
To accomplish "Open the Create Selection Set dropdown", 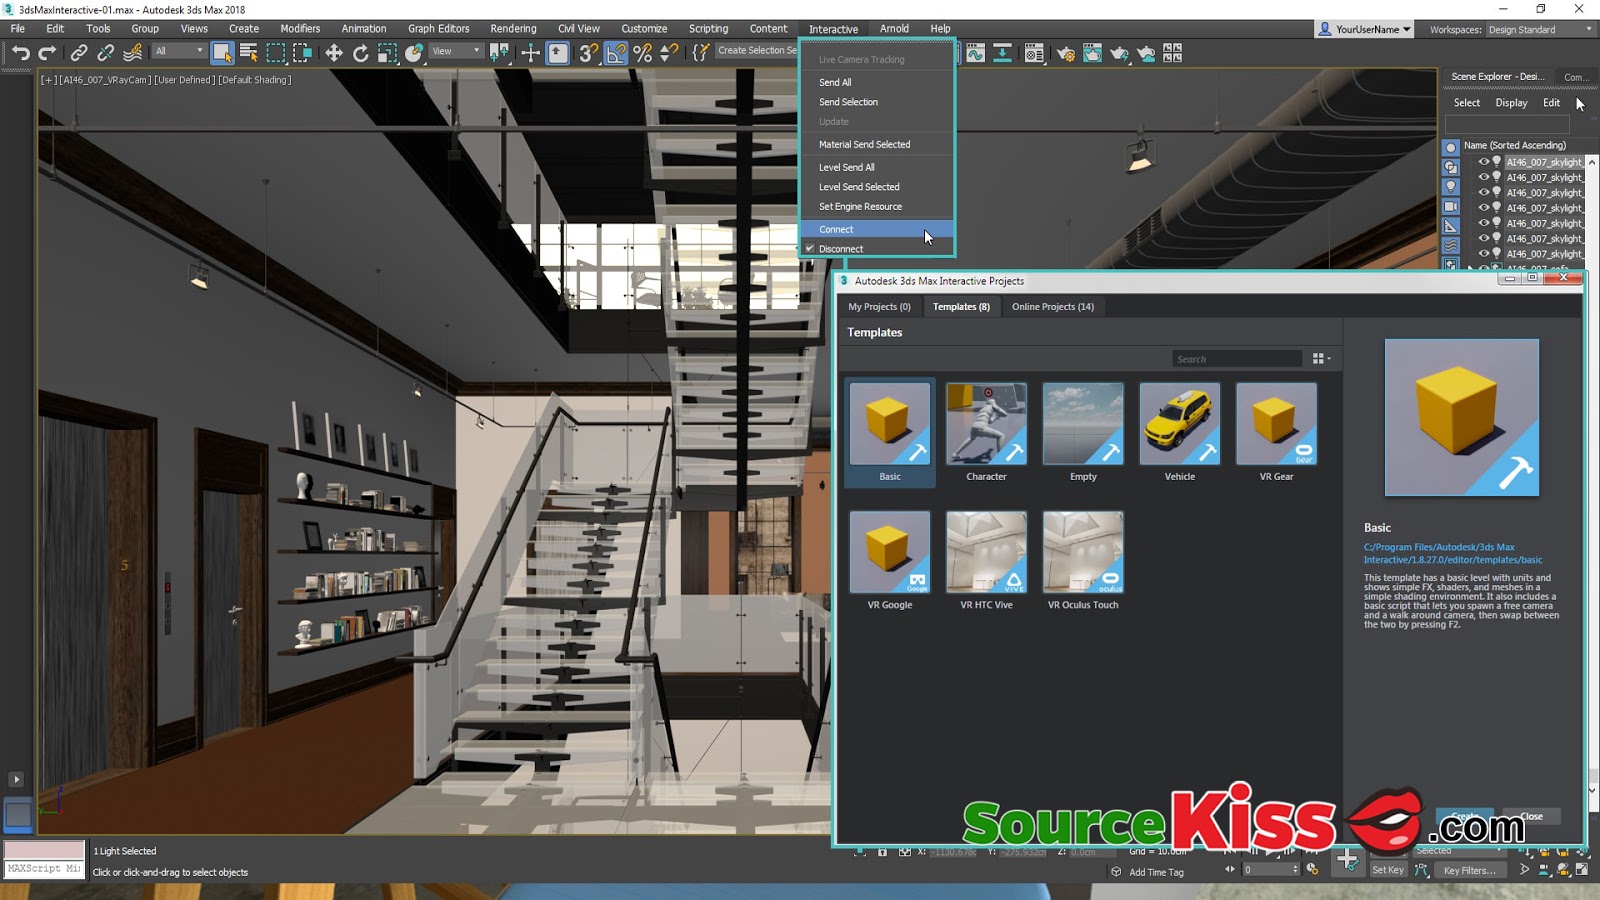I will coord(757,51).
